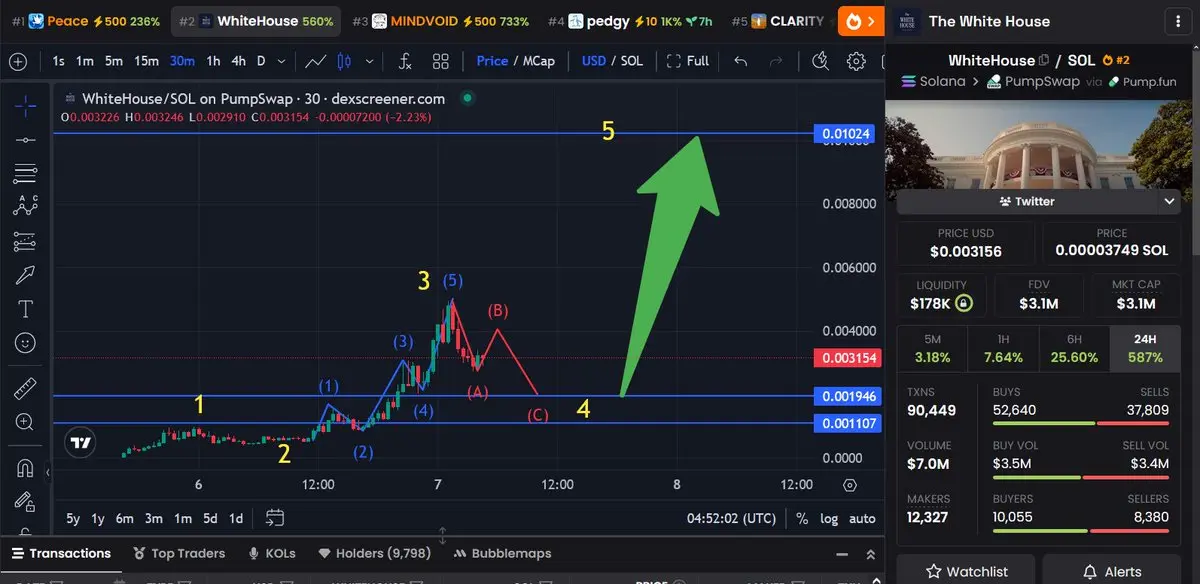
Task: Click the orange trending fire button
Action: click(x=861, y=21)
